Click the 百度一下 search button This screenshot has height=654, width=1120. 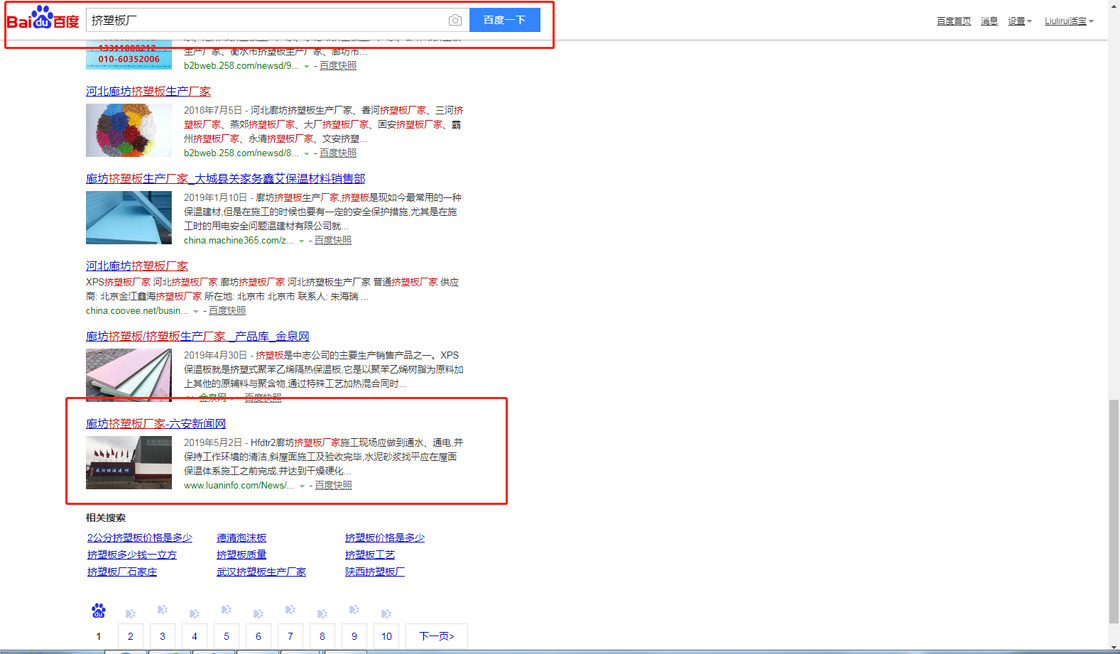[x=504, y=20]
